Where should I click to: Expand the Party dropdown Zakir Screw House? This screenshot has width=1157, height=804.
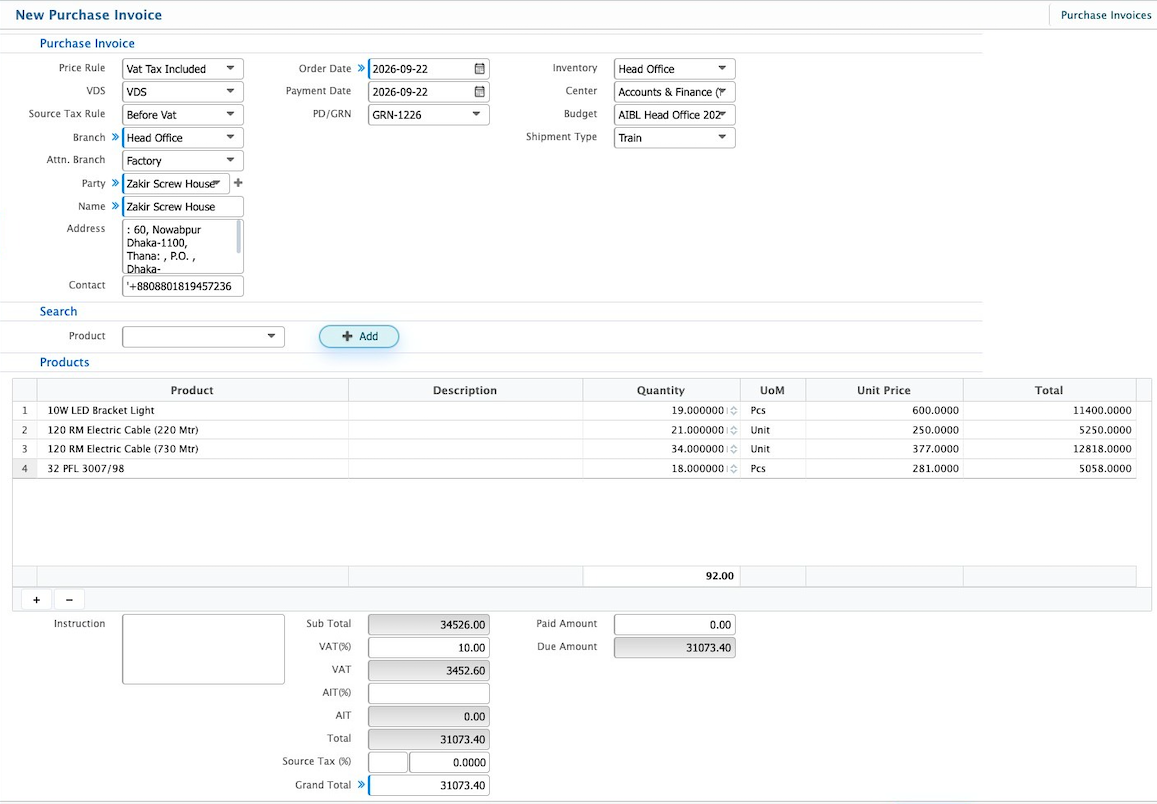point(176,184)
